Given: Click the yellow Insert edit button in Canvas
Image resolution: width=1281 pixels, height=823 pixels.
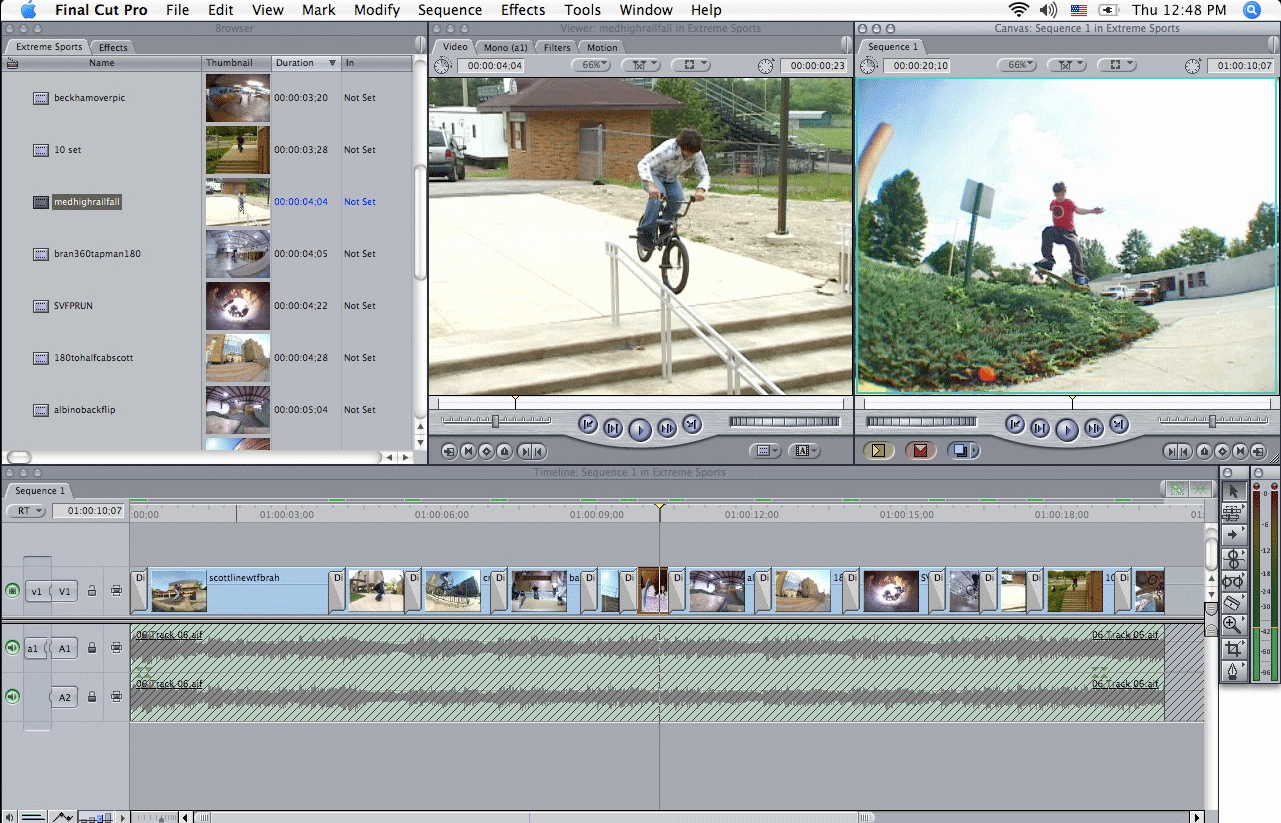Looking at the screenshot, I should tap(878, 451).
